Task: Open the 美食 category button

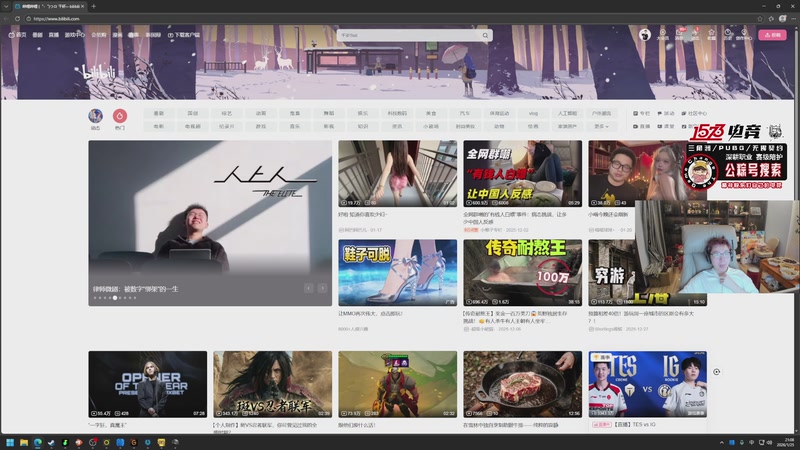Action: pos(431,113)
